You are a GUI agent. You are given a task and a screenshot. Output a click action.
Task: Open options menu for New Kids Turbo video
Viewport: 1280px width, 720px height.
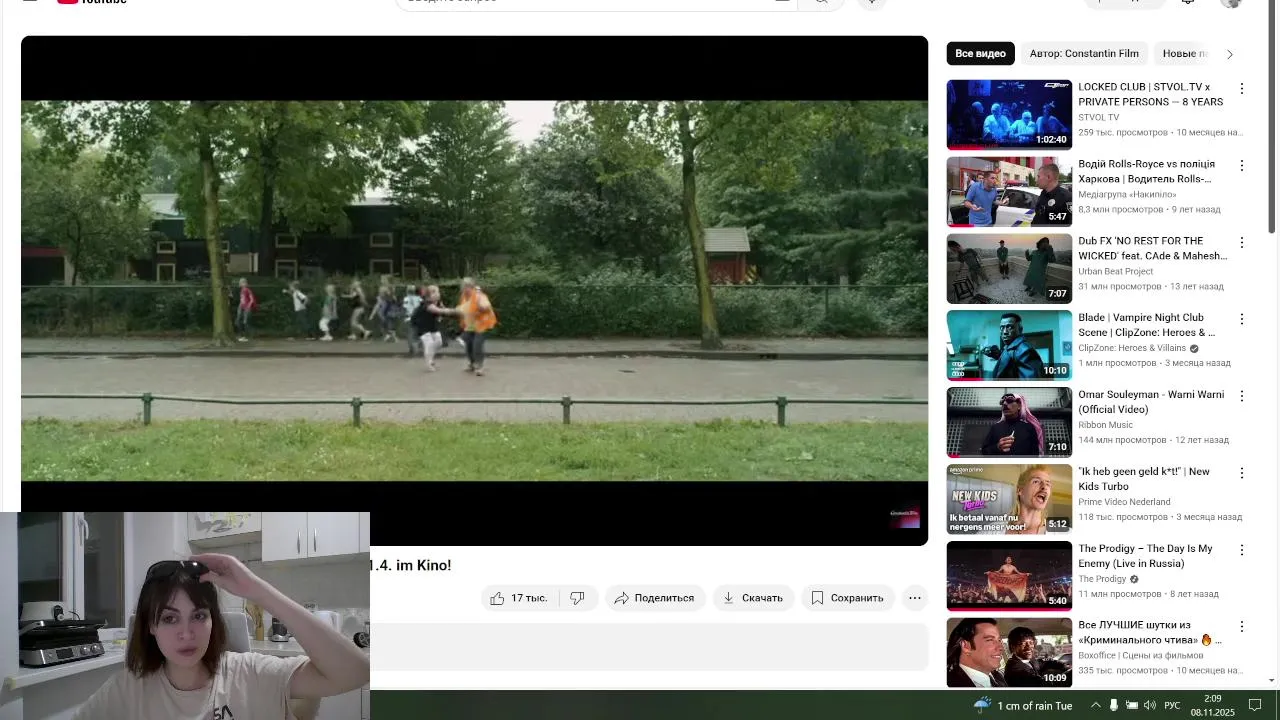click(x=1241, y=473)
